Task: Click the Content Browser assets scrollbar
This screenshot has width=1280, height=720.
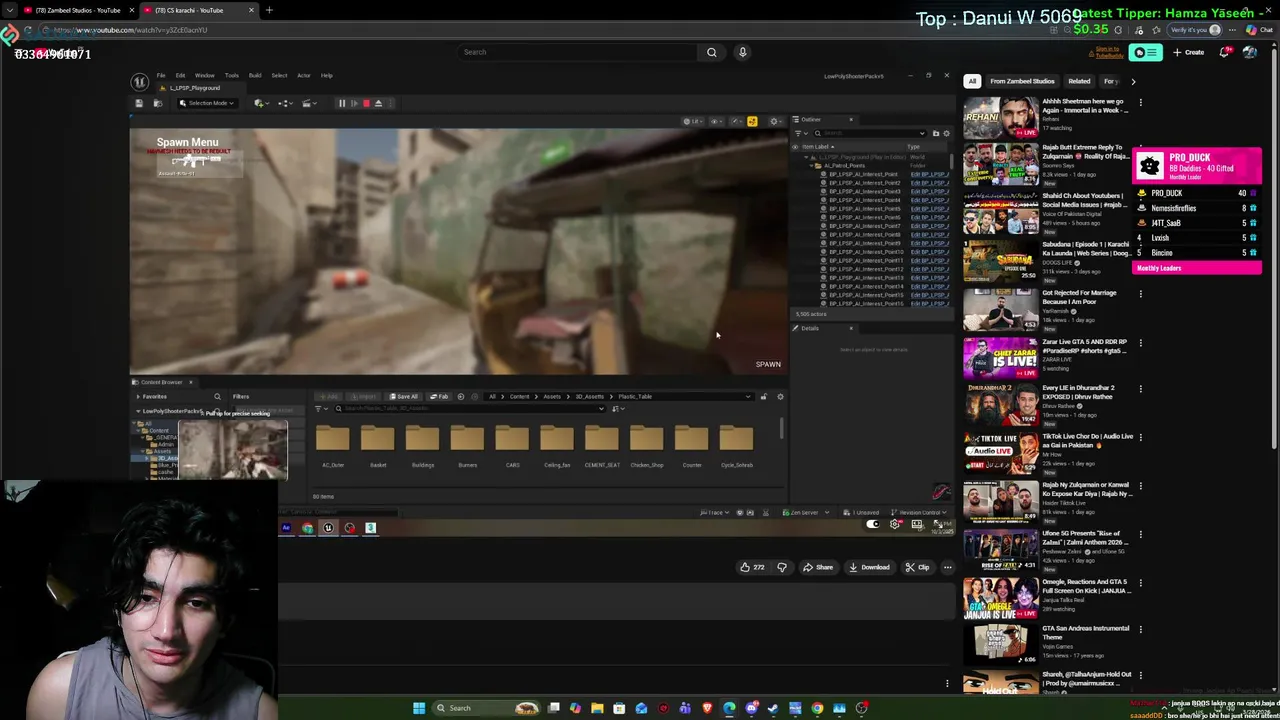Action: click(x=781, y=430)
